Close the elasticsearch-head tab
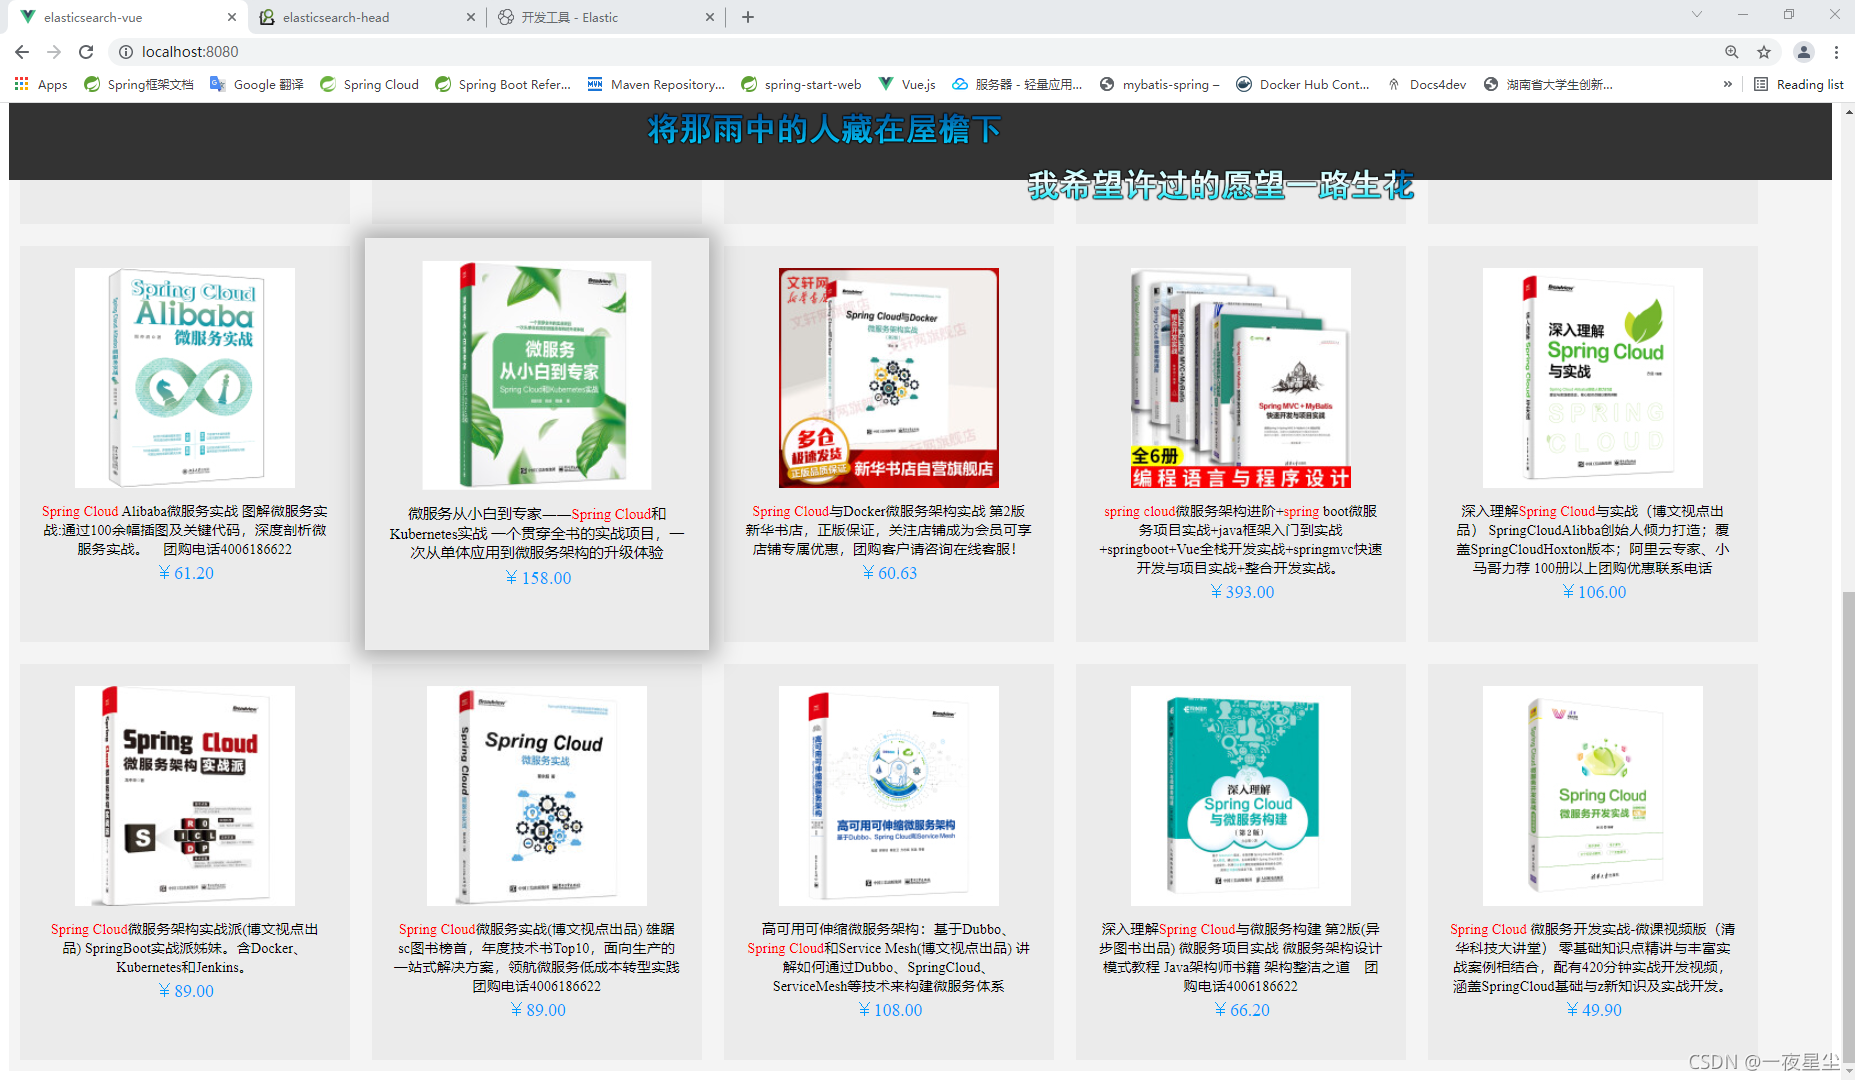This screenshot has height=1080, width=1855. coord(471,17)
